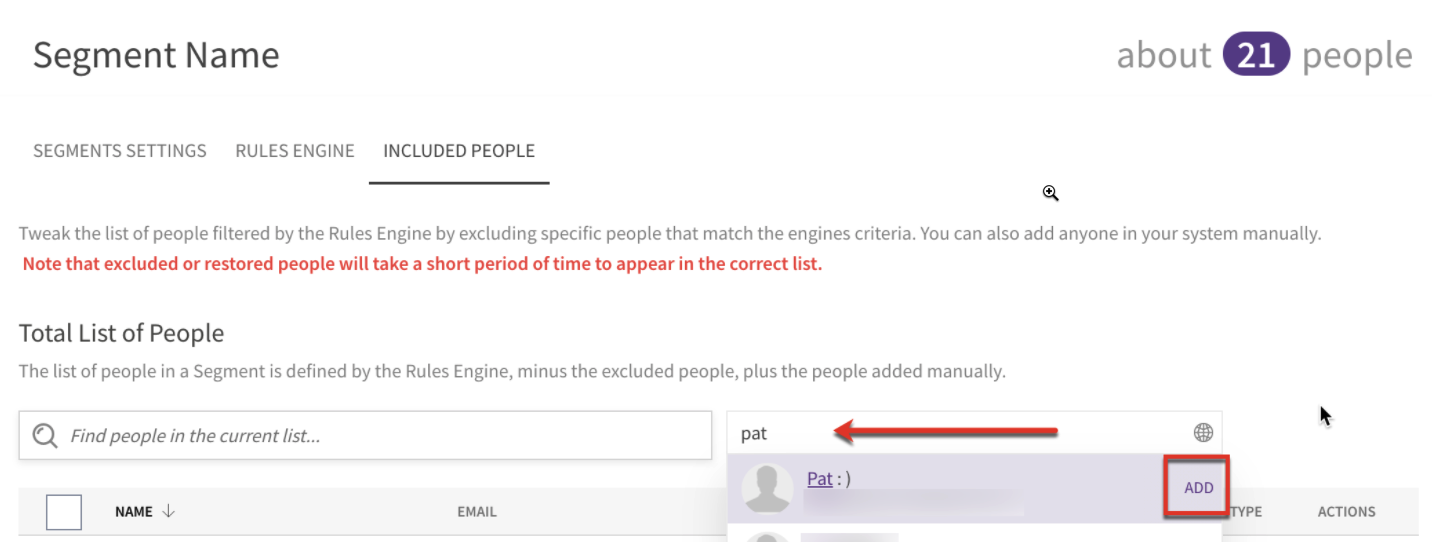Click Pat's avatar in the suggestions

click(x=768, y=489)
